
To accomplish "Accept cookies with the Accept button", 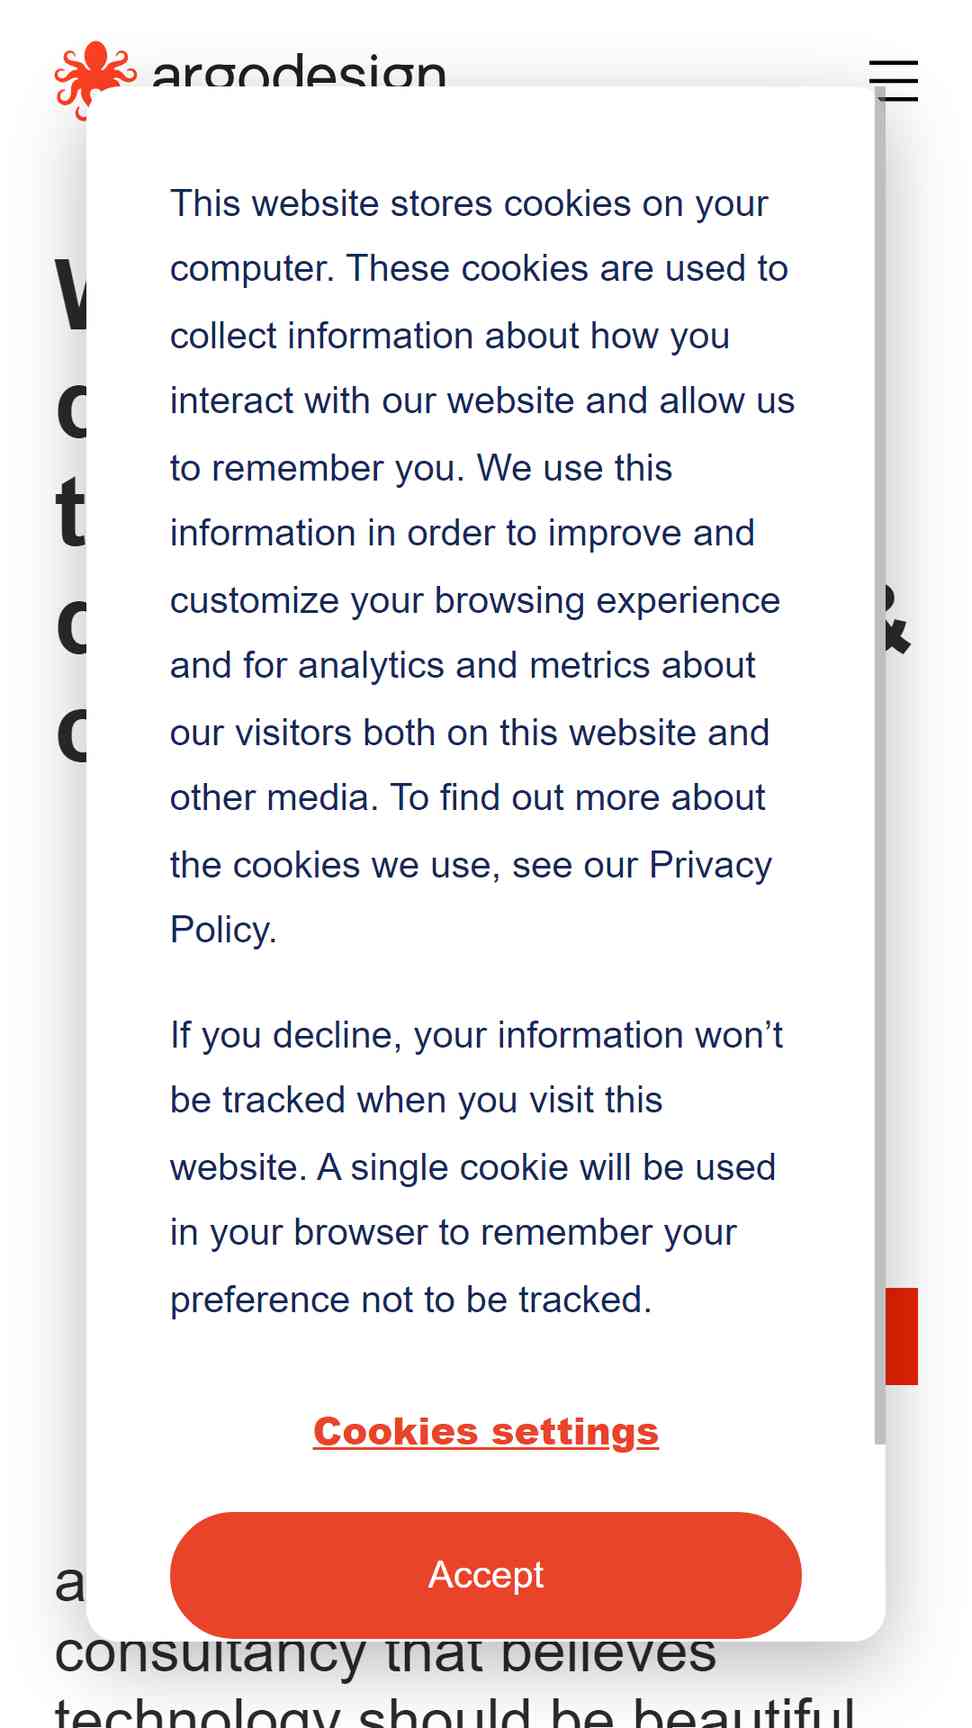I will (486, 1574).
